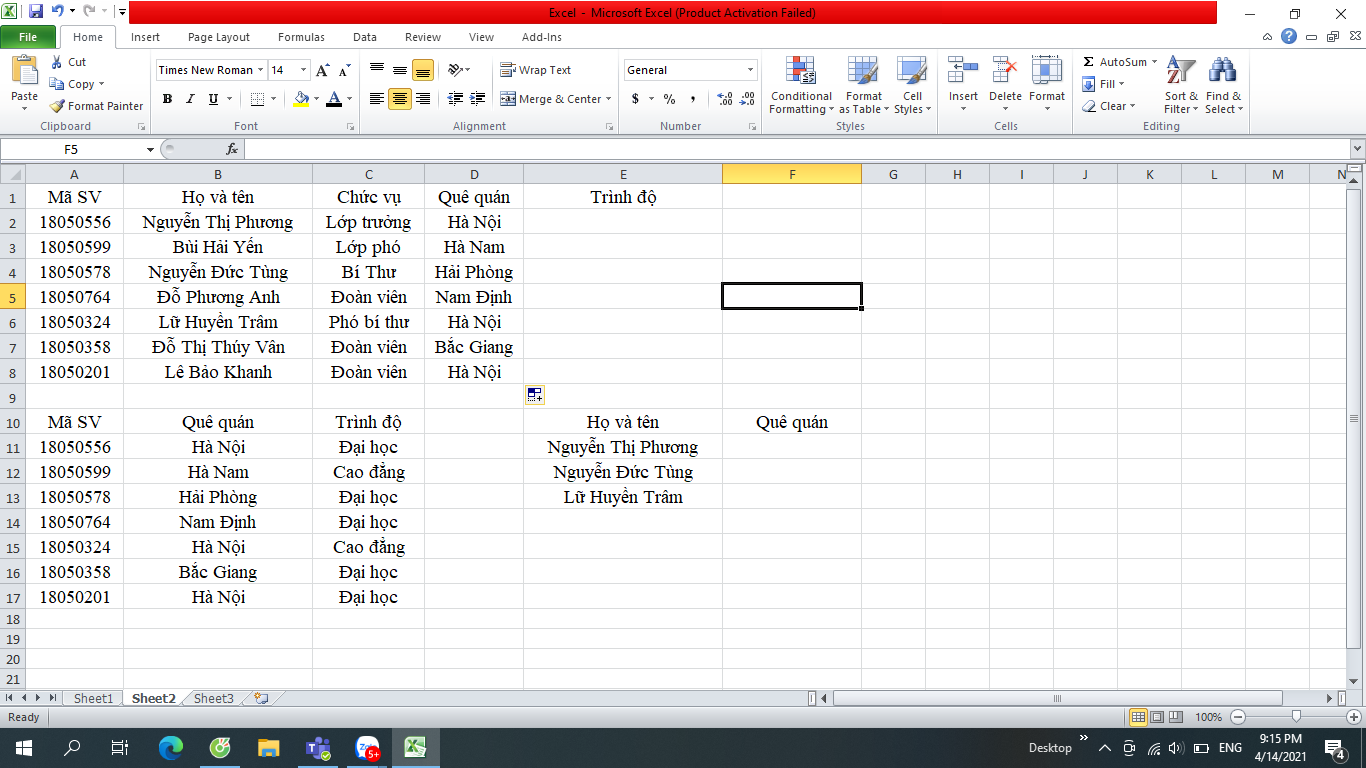The width and height of the screenshot is (1366, 768).
Task: Open Conditional Formatting menu
Action: pyautogui.click(x=801, y=86)
